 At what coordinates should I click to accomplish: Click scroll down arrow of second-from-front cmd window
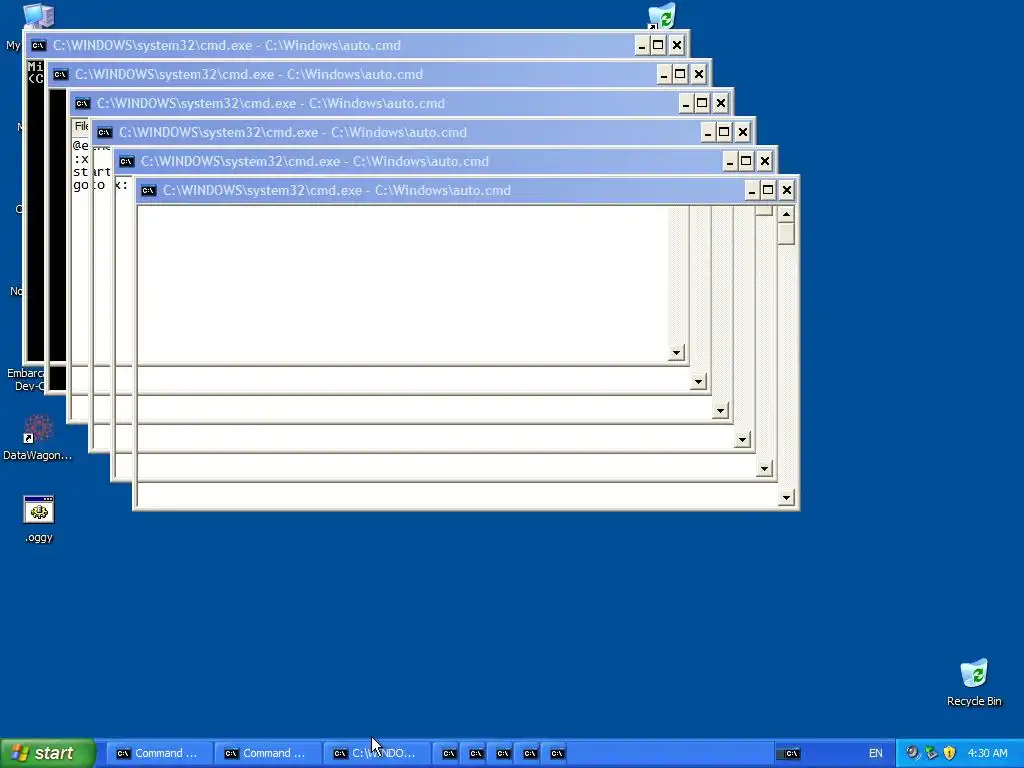pos(764,469)
